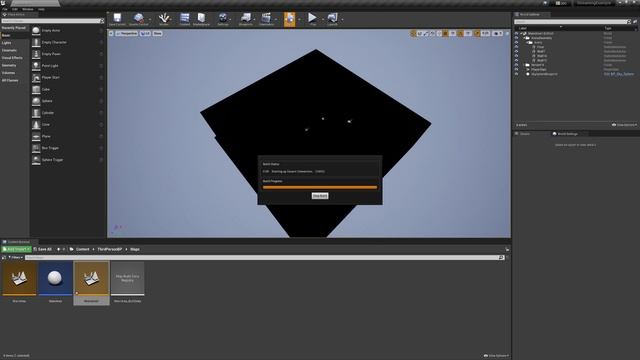Select the Empty Pawn placement icon

tap(36, 54)
